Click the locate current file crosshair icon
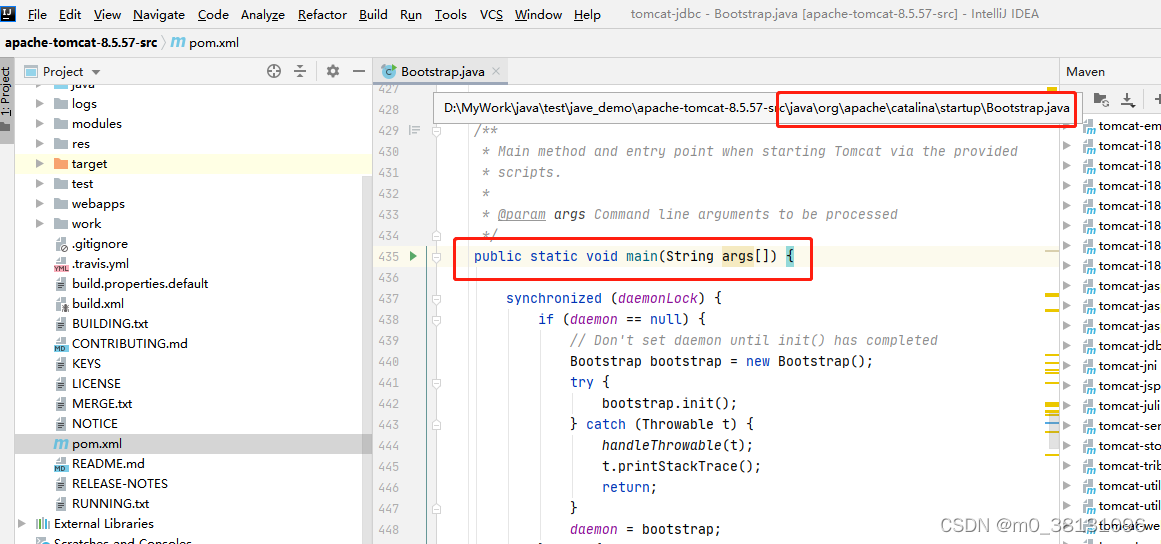This screenshot has height=544, width=1161. (x=274, y=71)
